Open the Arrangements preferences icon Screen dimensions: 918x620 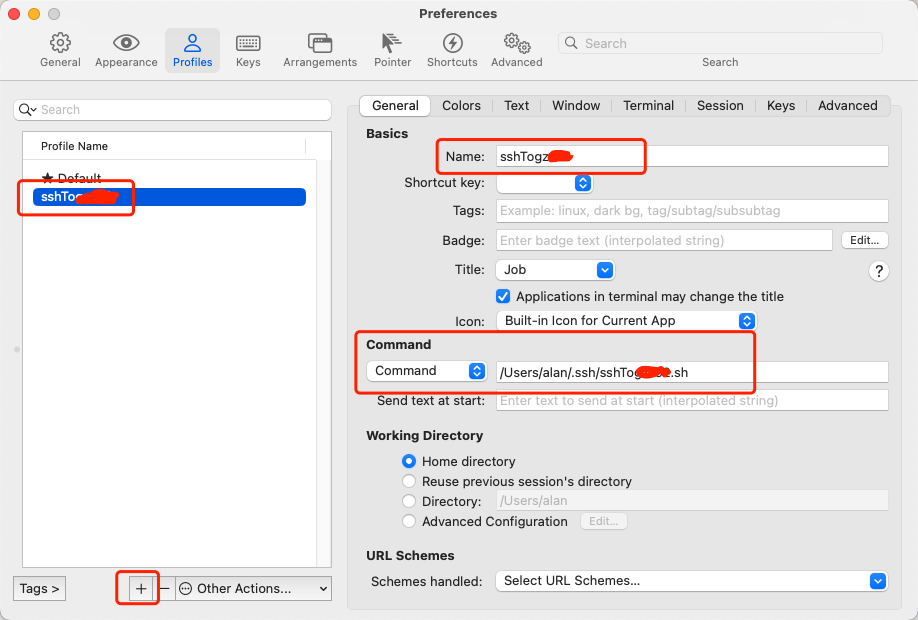click(x=320, y=49)
